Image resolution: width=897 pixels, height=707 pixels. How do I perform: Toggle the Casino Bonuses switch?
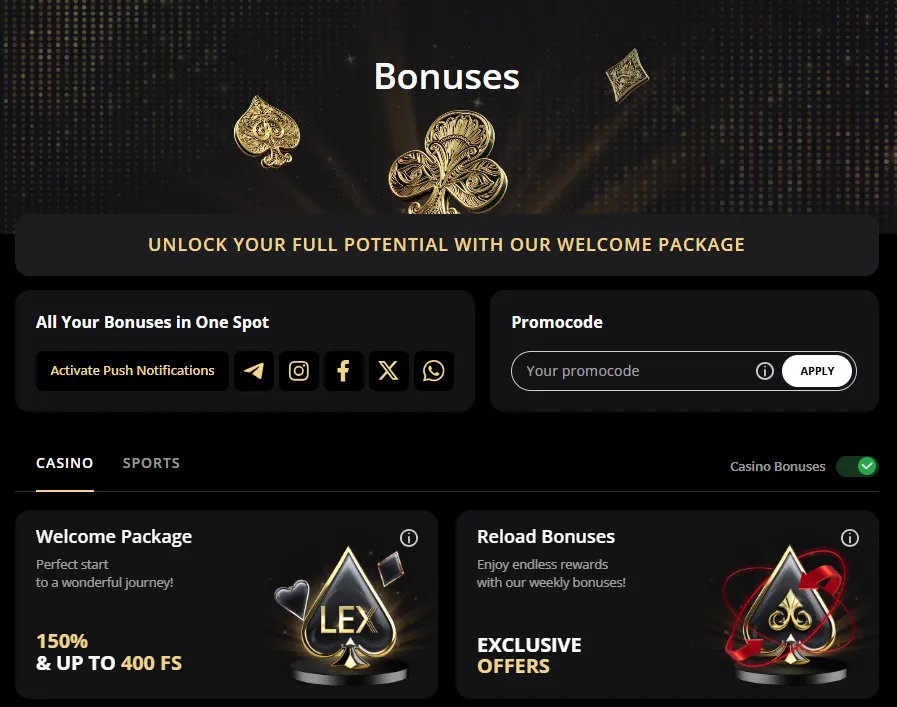pyautogui.click(x=856, y=466)
